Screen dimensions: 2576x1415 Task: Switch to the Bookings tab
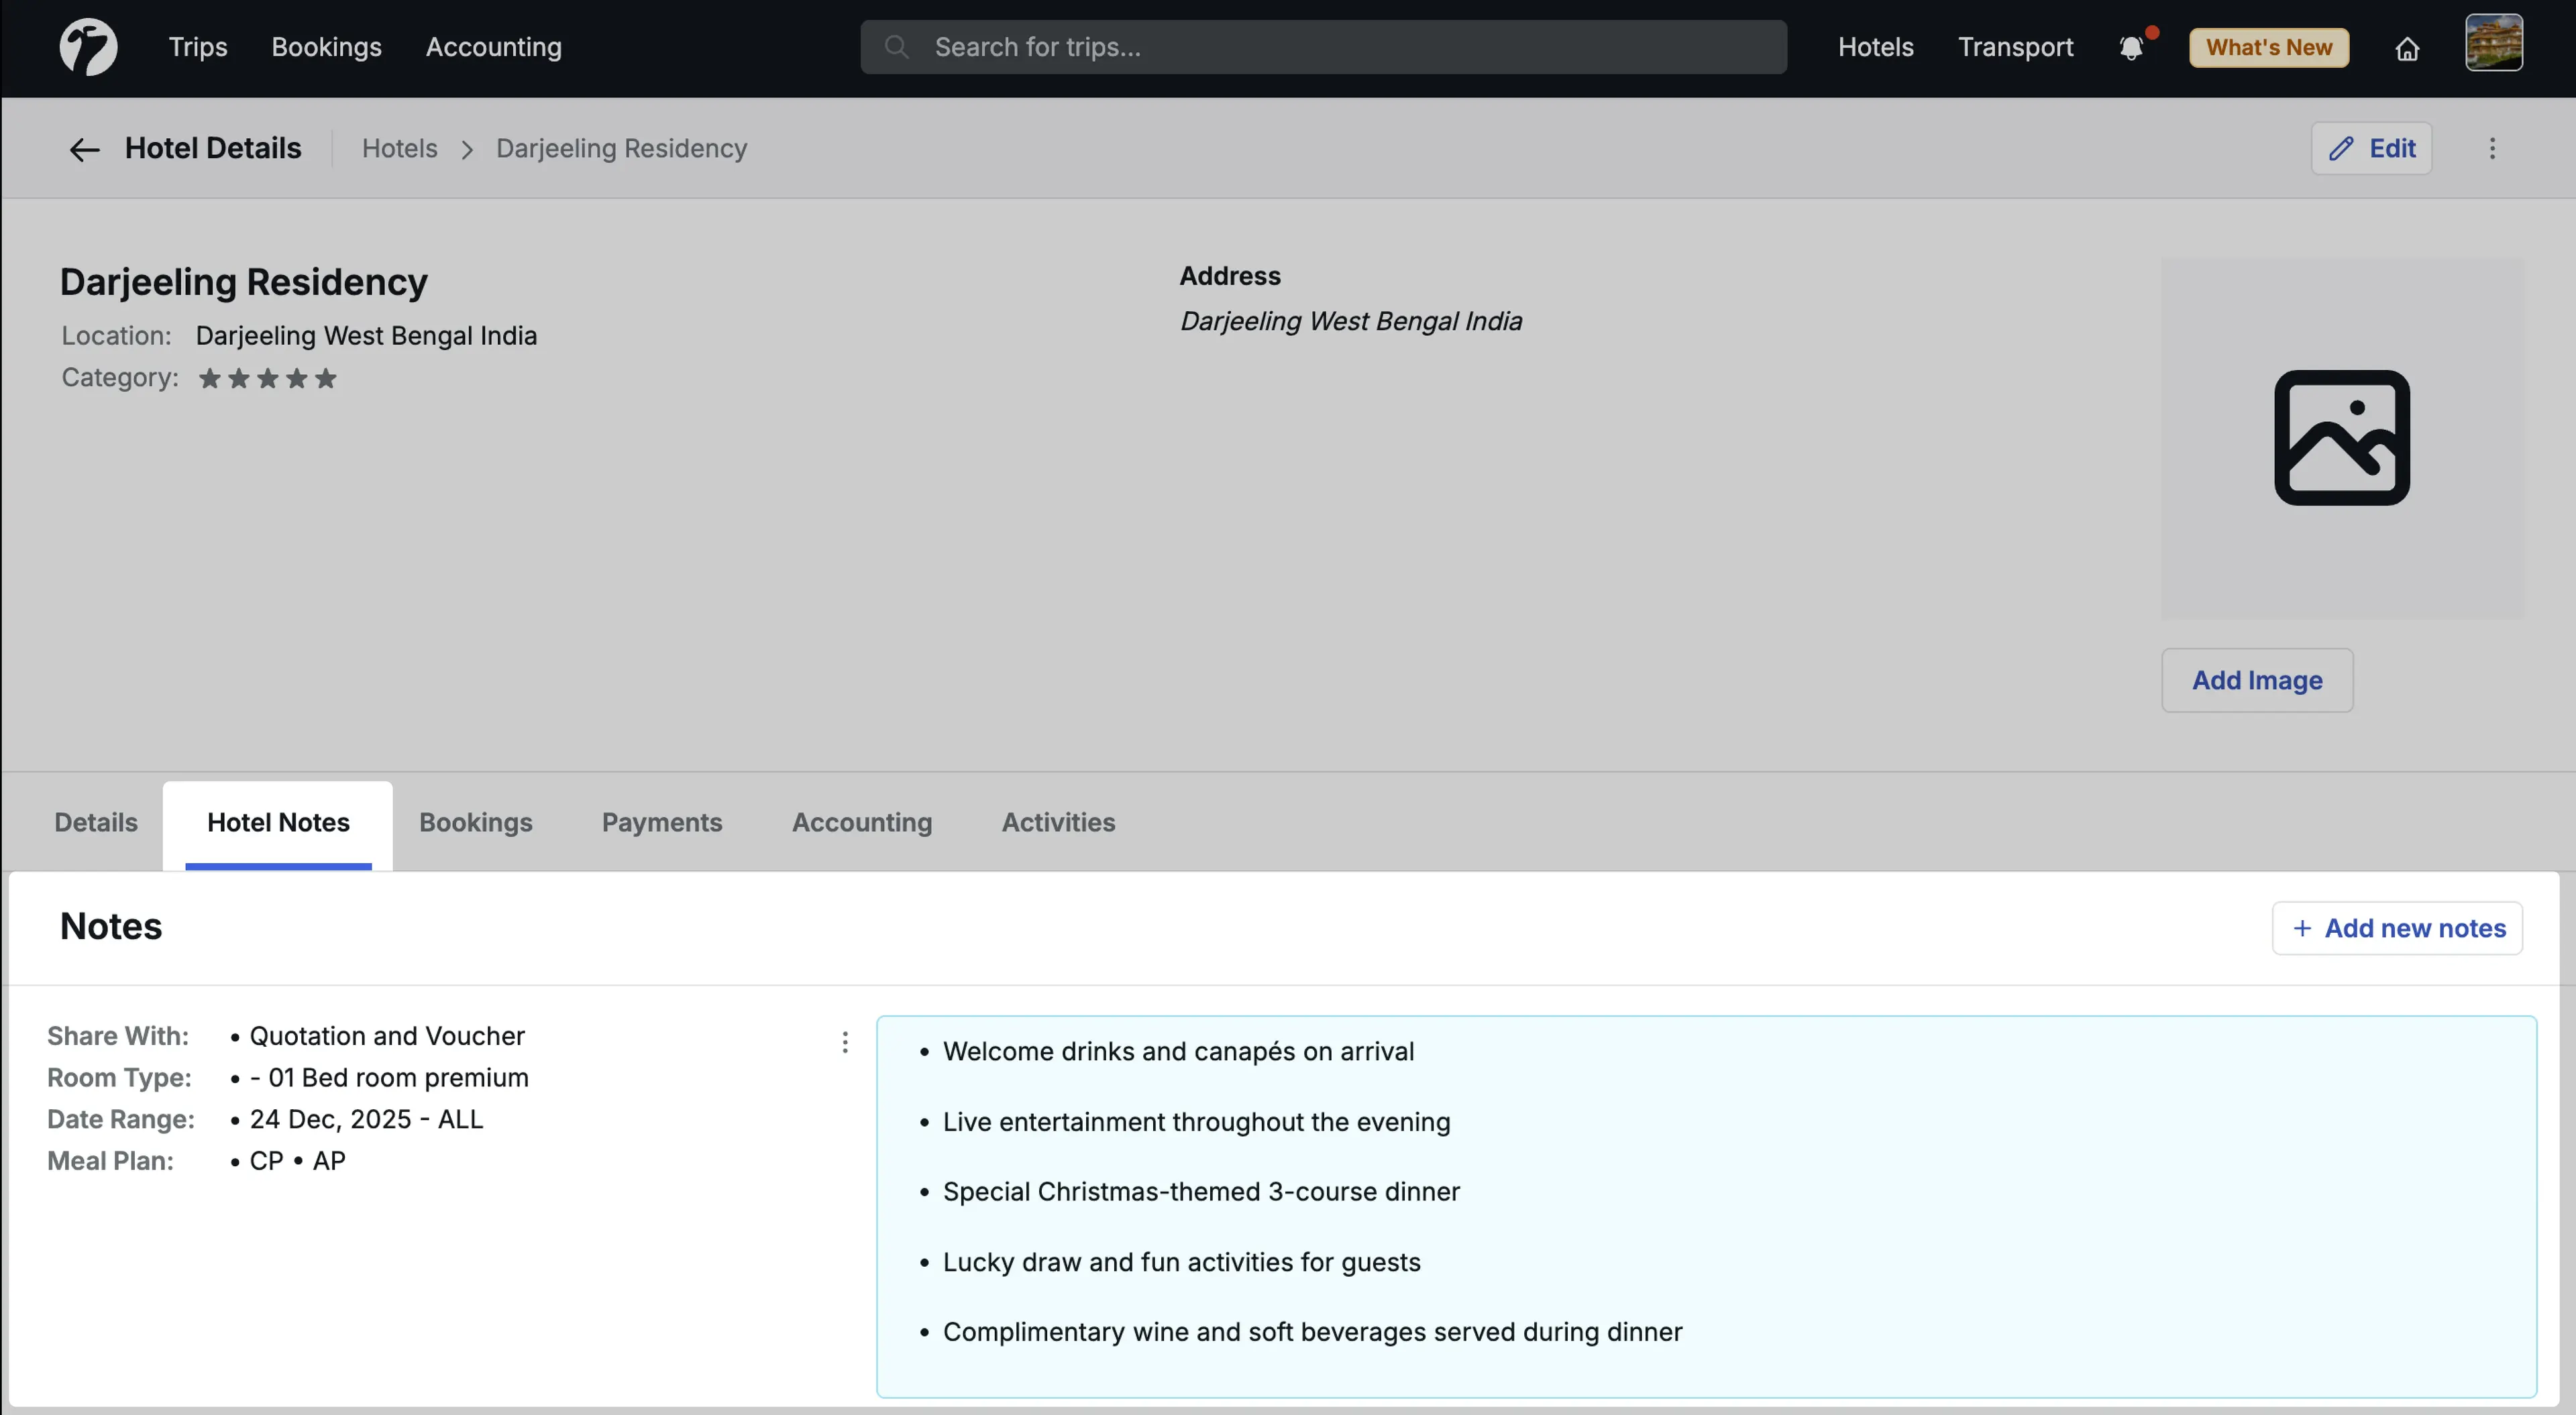point(475,822)
